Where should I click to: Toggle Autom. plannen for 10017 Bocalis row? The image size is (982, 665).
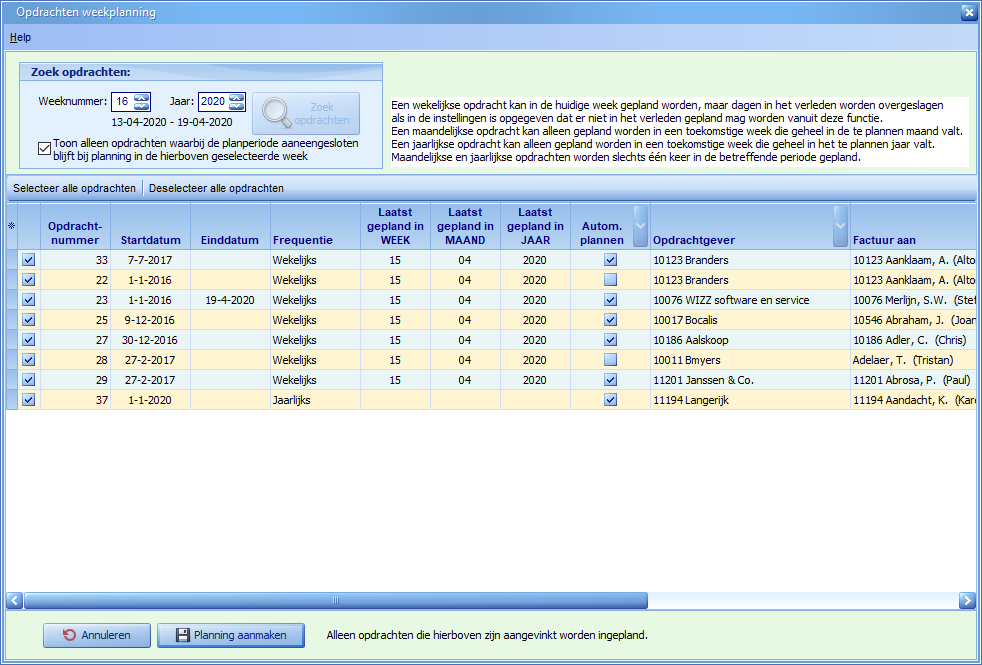611,320
